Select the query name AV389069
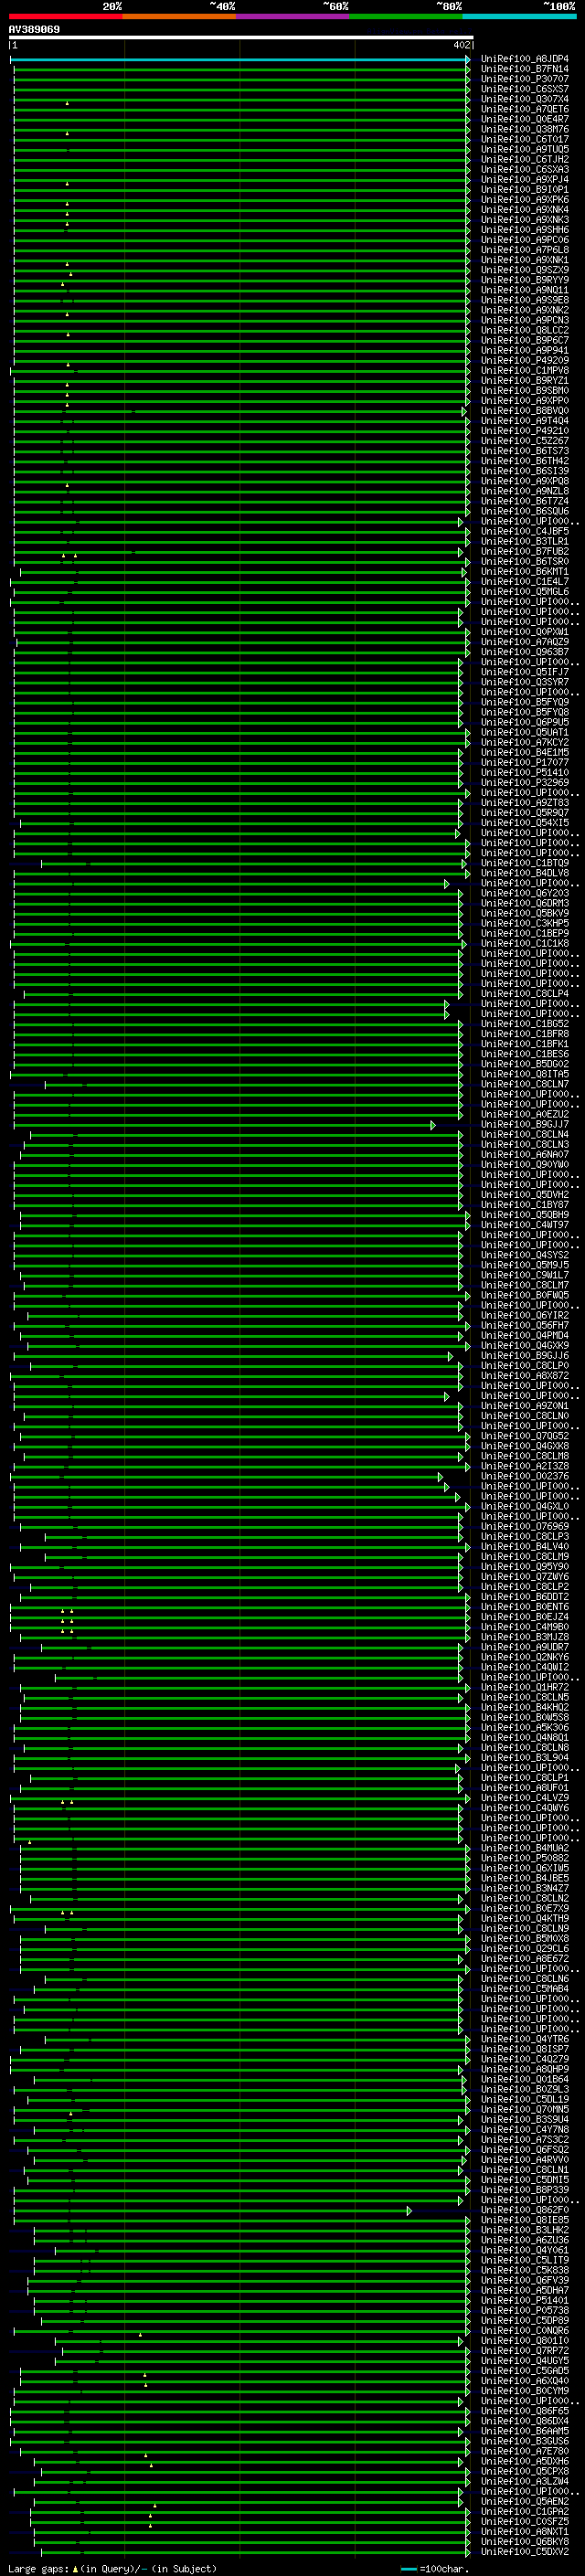This screenshot has width=585, height=2576. tap(34, 29)
